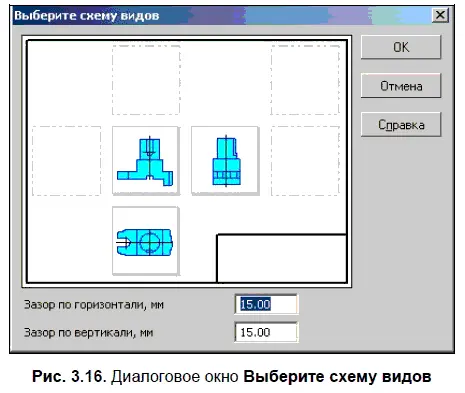Enable the empty view slot left of the front view
Screen dimensions: 465x393
point(66,161)
